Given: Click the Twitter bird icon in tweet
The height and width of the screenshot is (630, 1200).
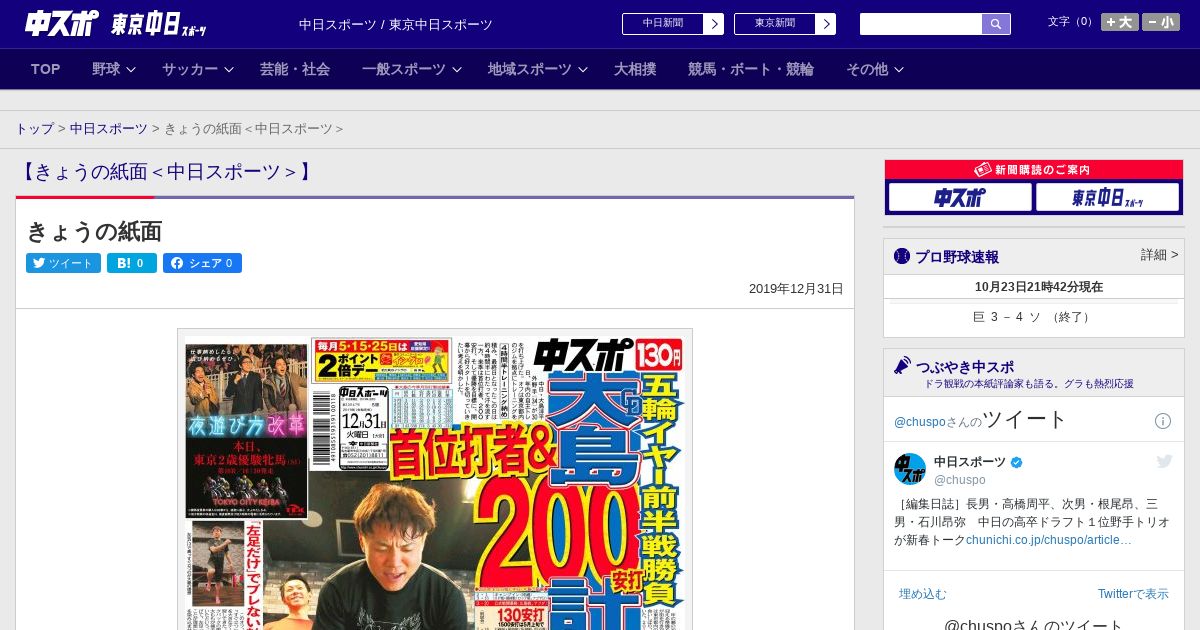Looking at the screenshot, I should coord(1164,461).
